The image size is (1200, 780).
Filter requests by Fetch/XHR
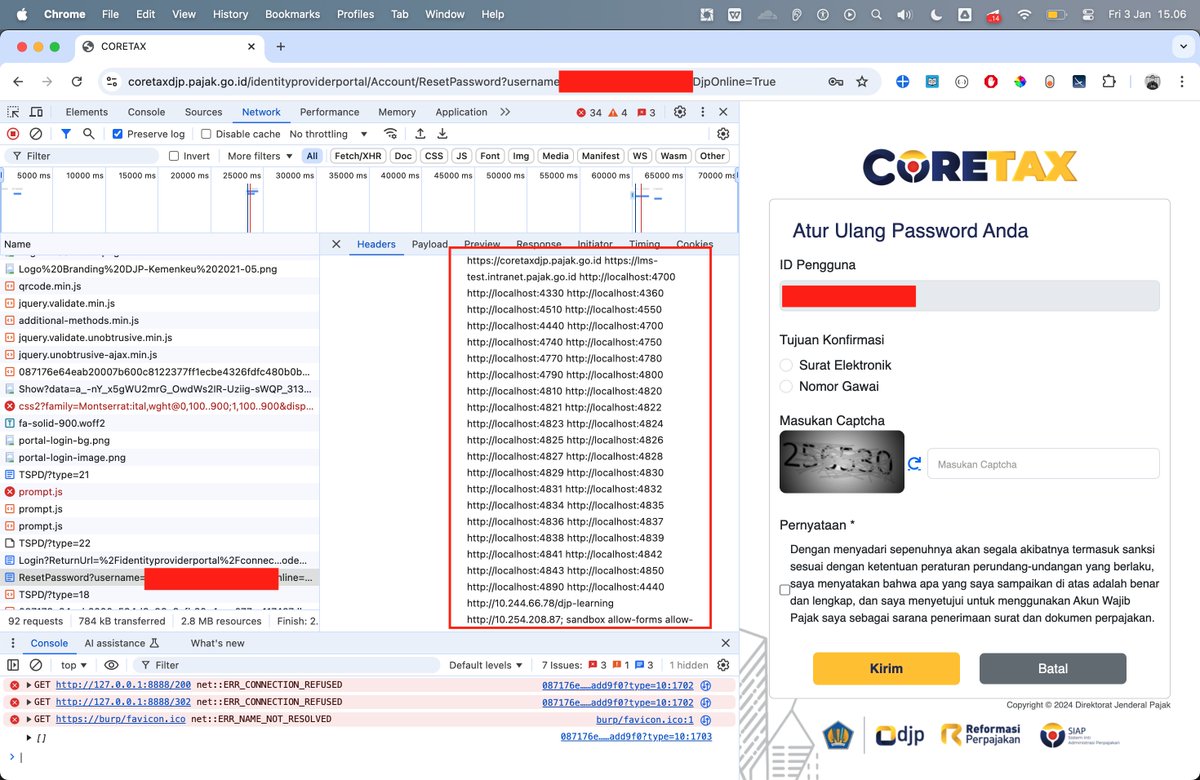click(358, 156)
